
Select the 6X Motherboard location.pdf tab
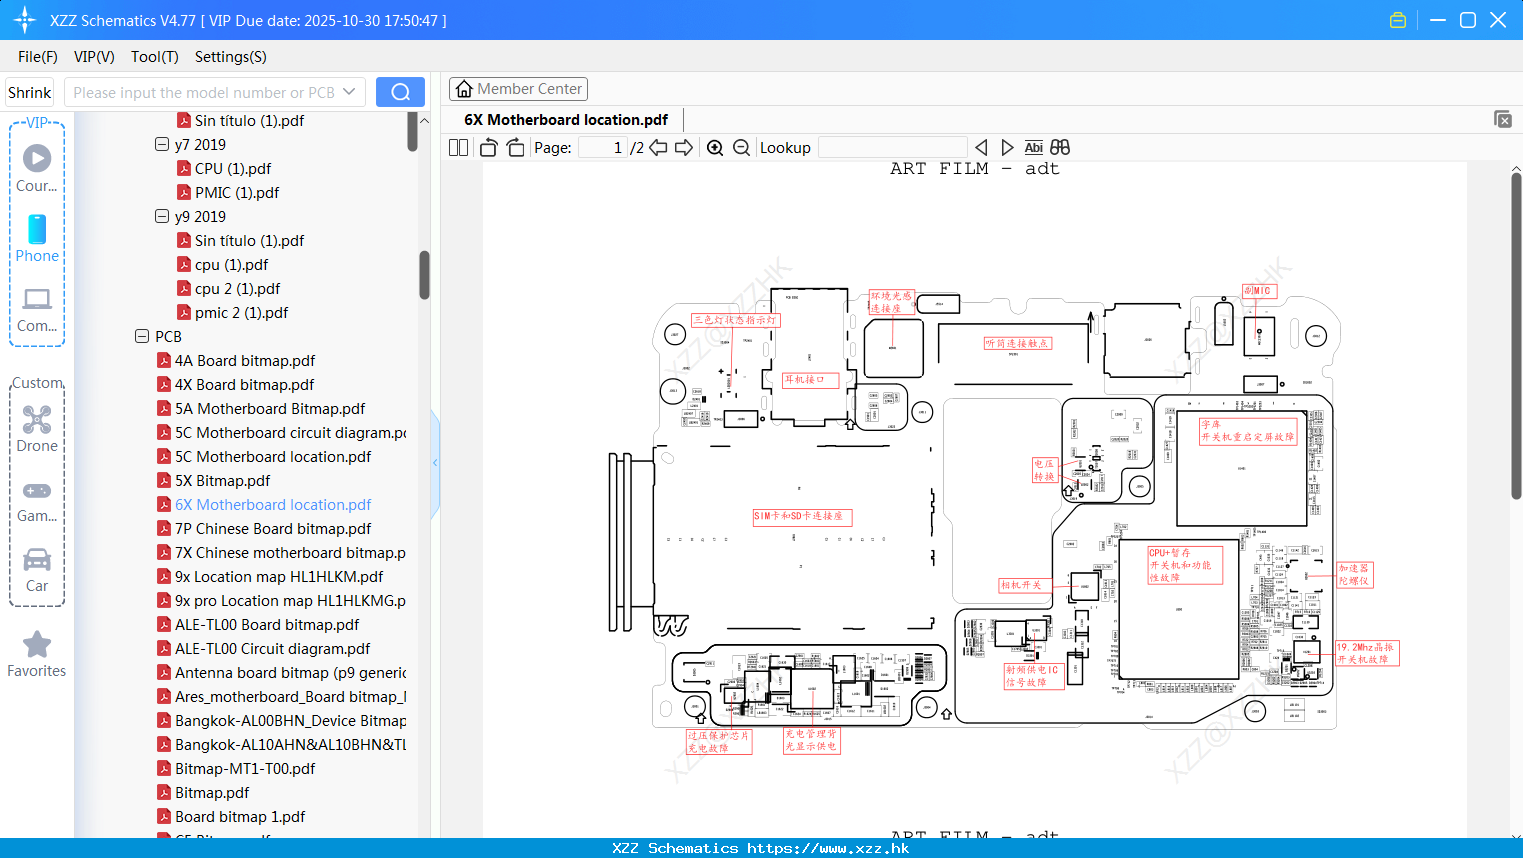(x=566, y=120)
